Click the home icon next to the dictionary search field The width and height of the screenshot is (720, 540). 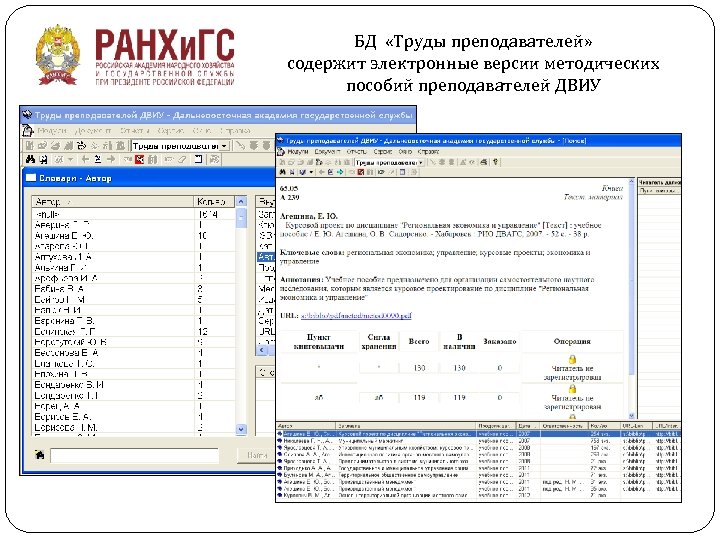tap(40, 455)
